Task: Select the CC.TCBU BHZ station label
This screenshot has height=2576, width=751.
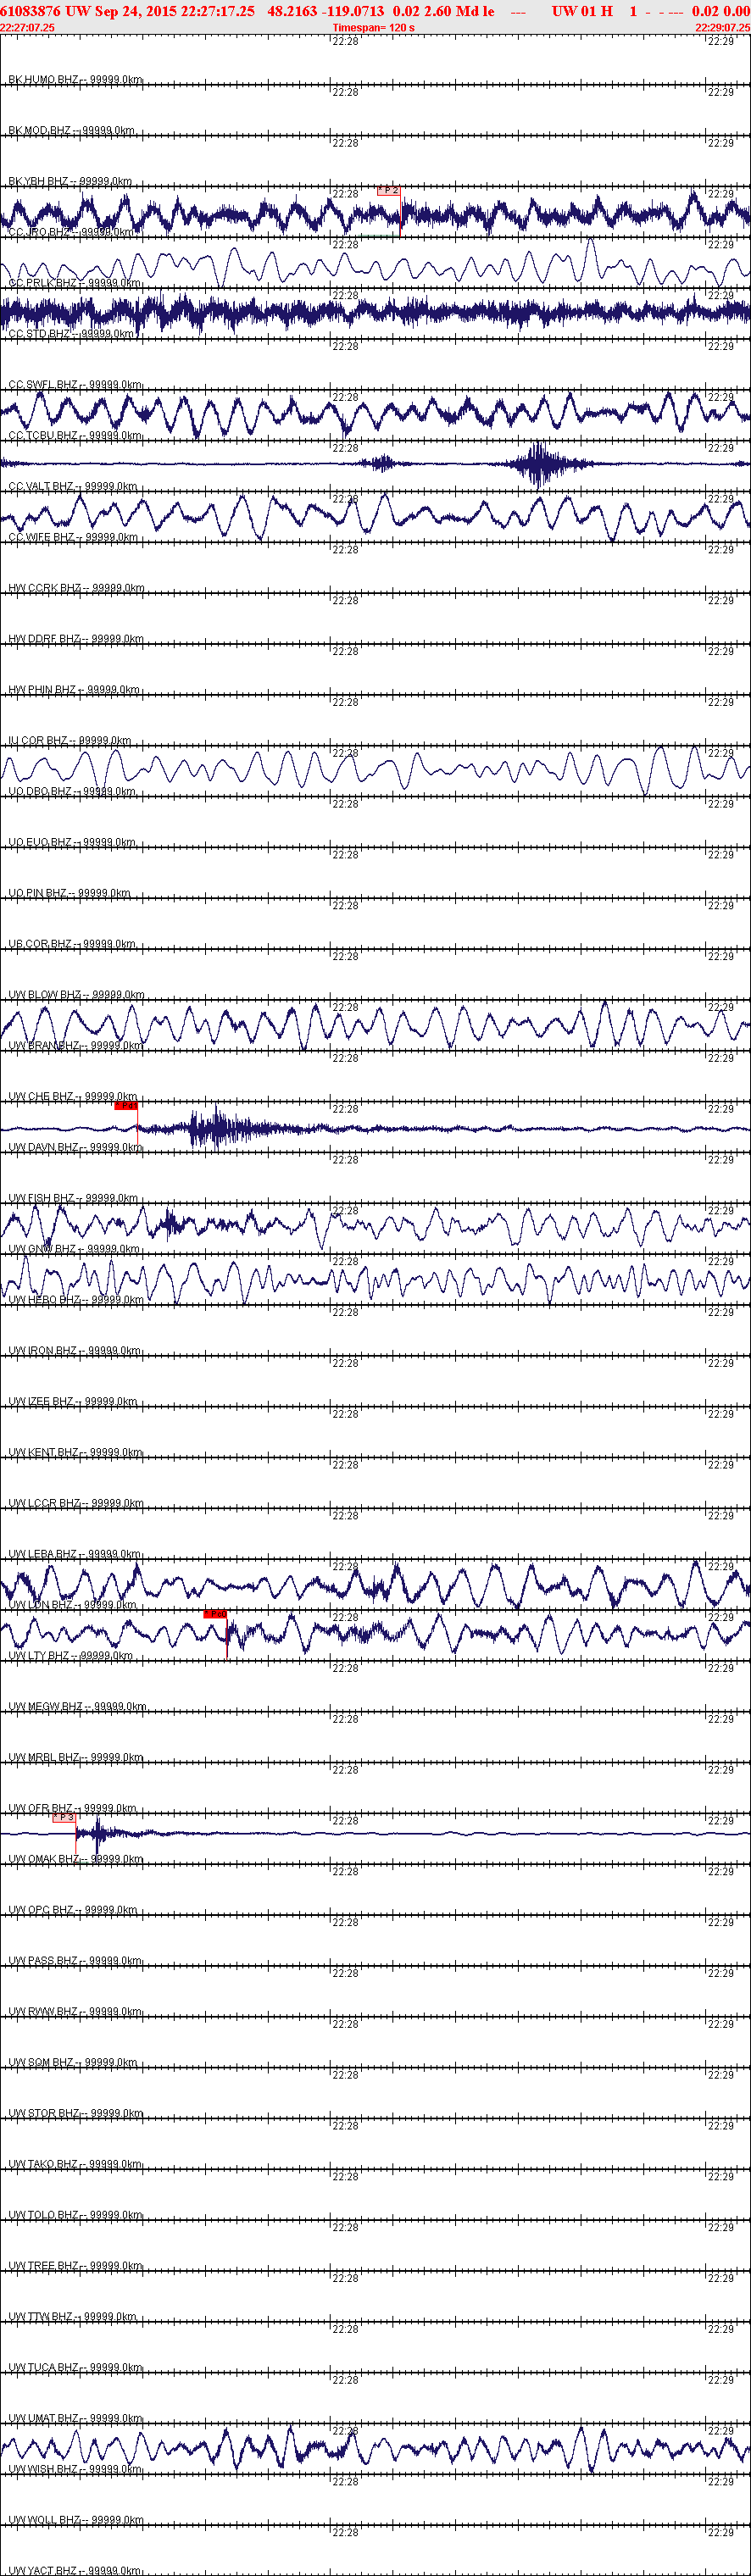Action: coord(75,436)
